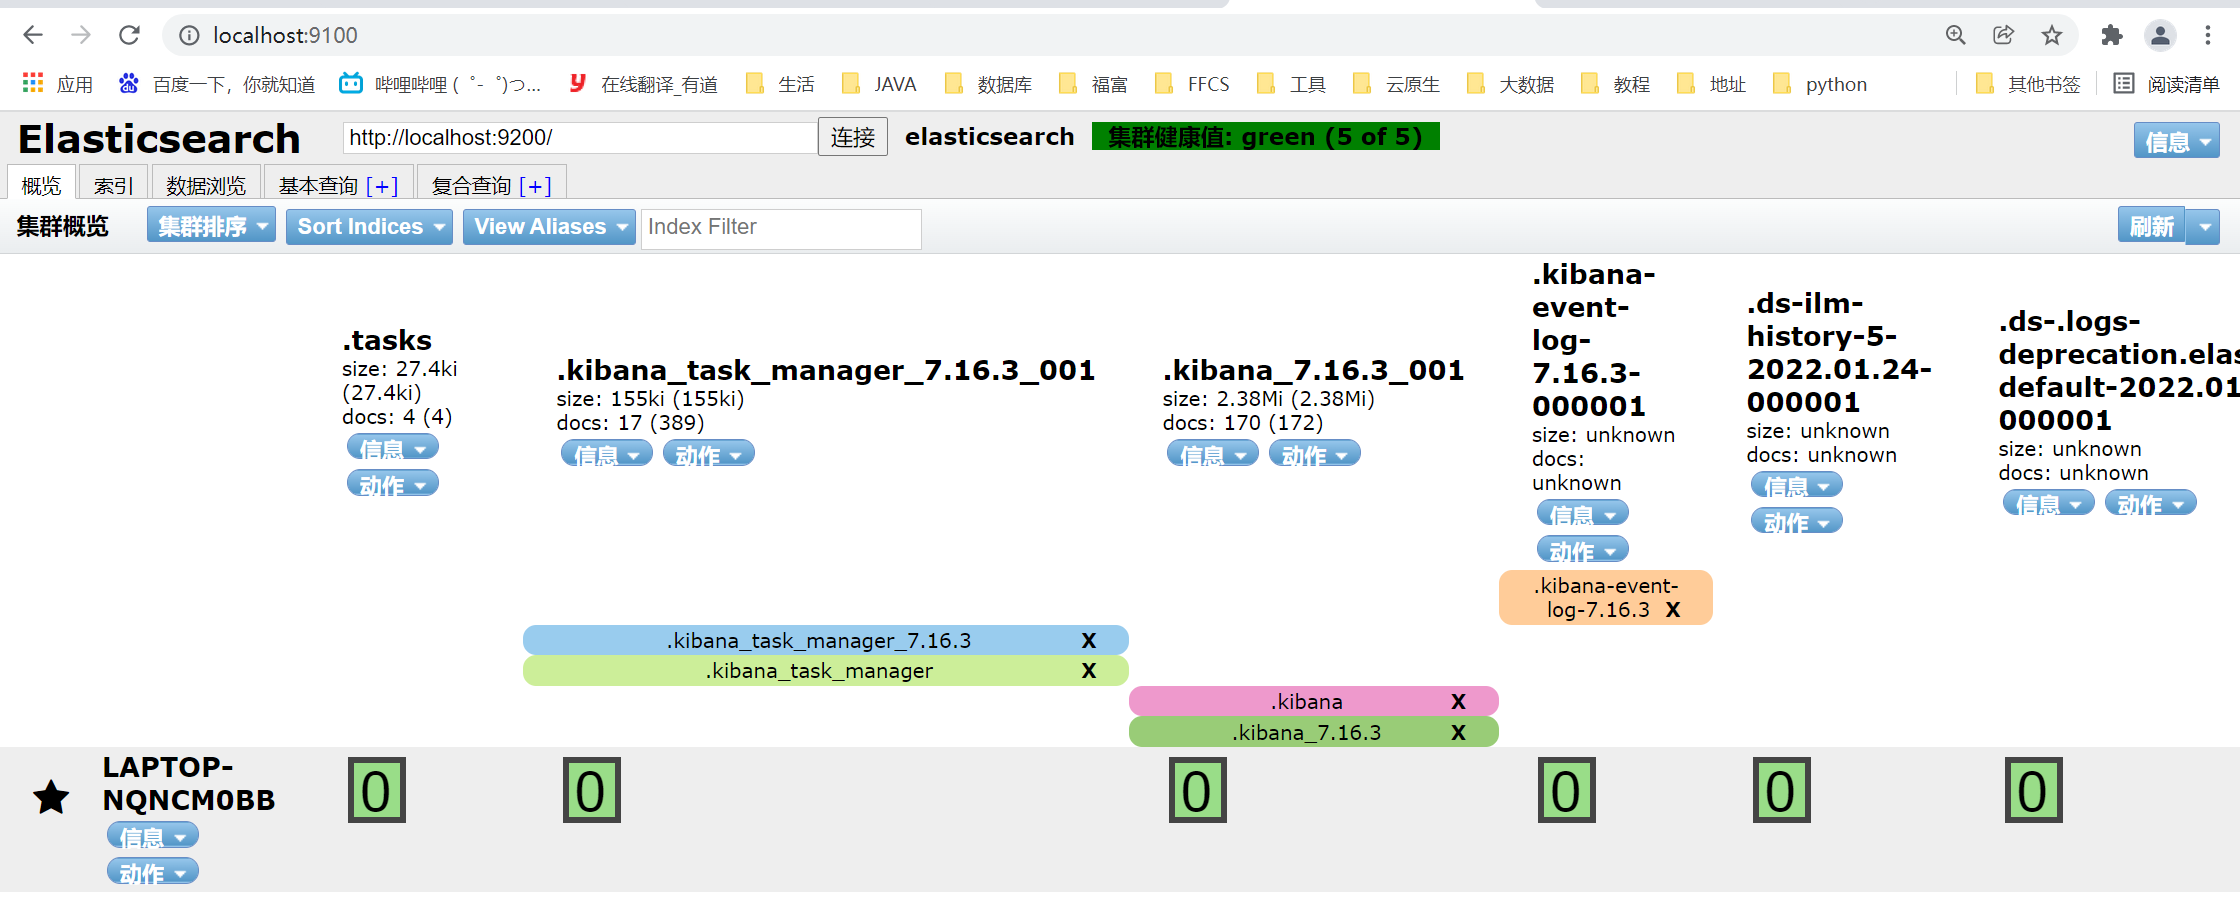This screenshot has width=2240, height=897.
Task: Remove the .kibana_task_manager_7.16.3 alias with X
Action: coord(1089,640)
